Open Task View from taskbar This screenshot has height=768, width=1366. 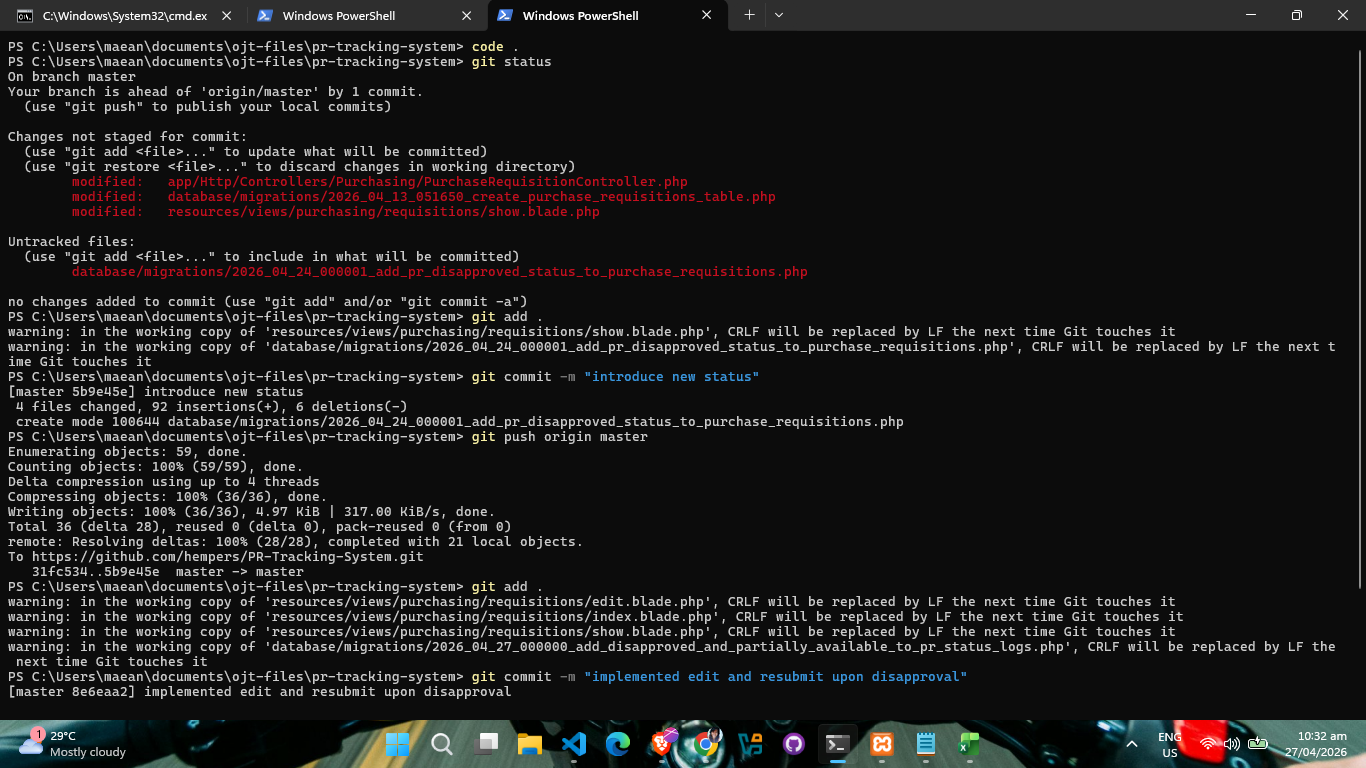(485, 744)
